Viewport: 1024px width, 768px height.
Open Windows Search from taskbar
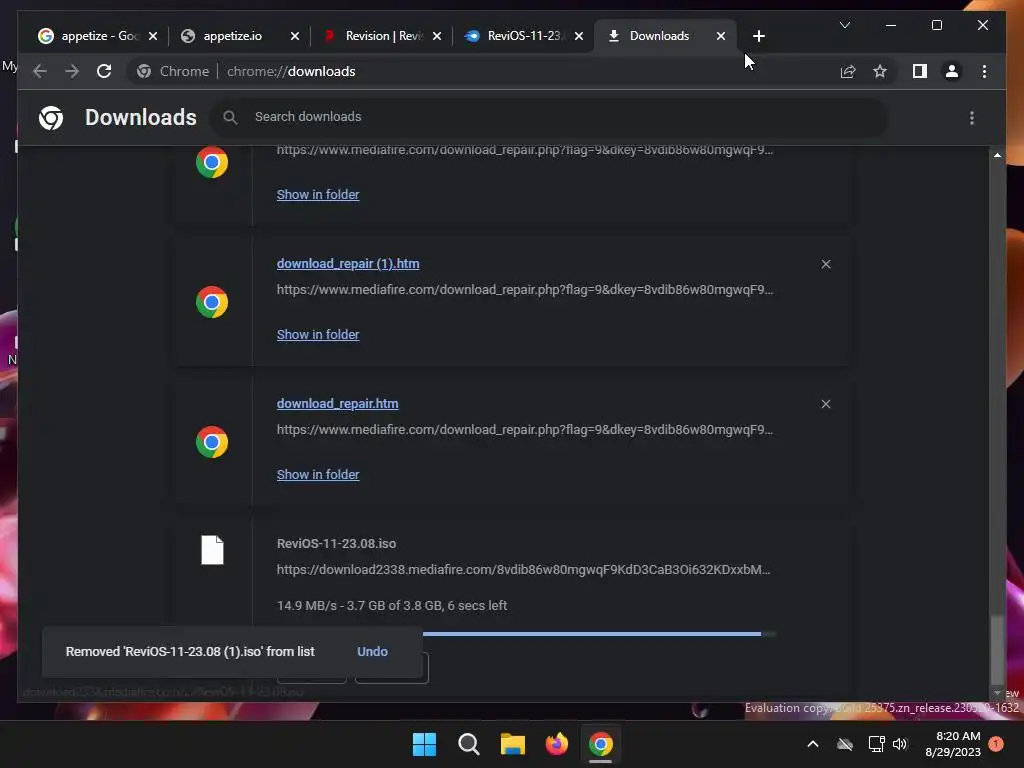(468, 744)
